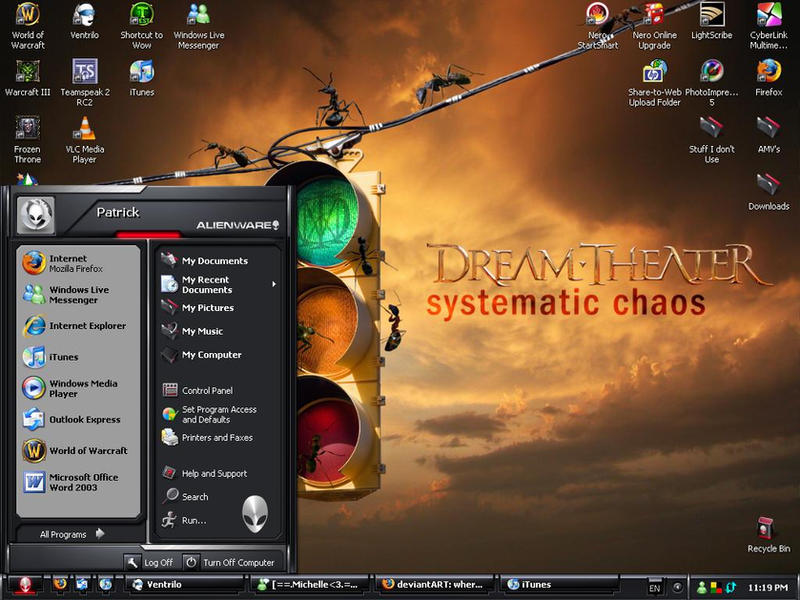
Task: Launch Mozilla Firefox from Start menu
Action: (78, 263)
